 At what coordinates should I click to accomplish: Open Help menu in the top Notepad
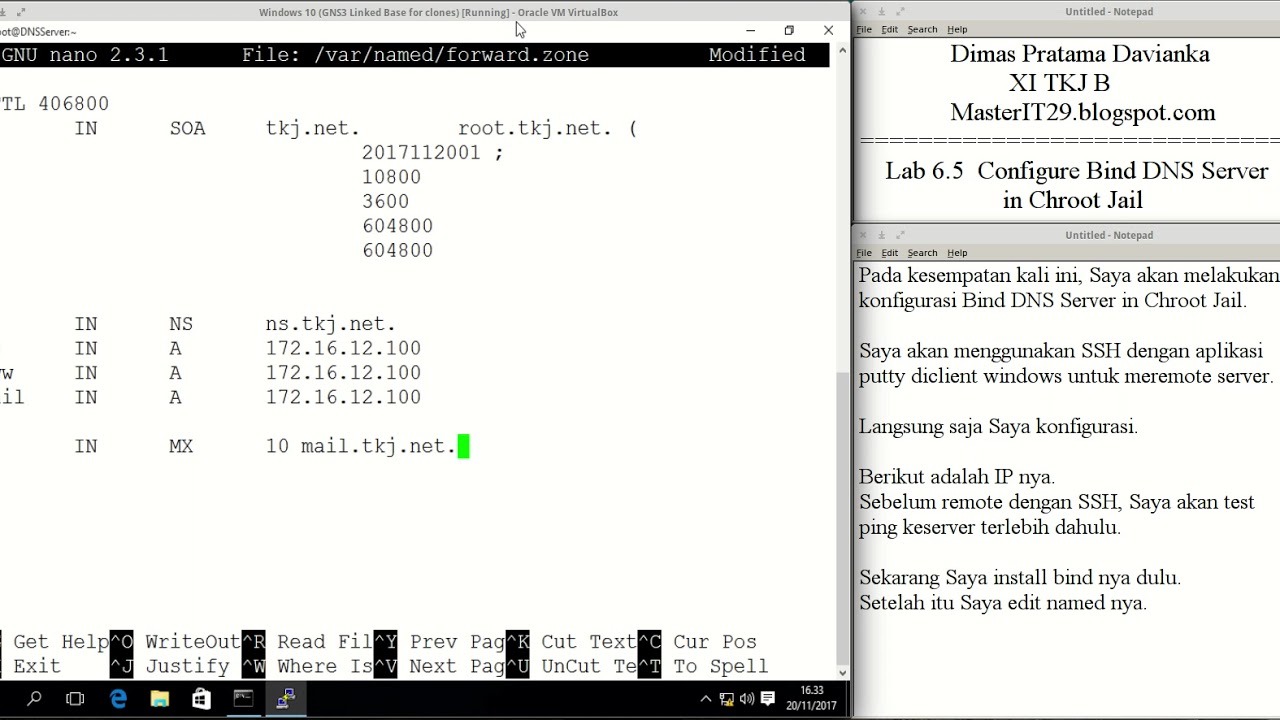pyautogui.click(x=957, y=29)
